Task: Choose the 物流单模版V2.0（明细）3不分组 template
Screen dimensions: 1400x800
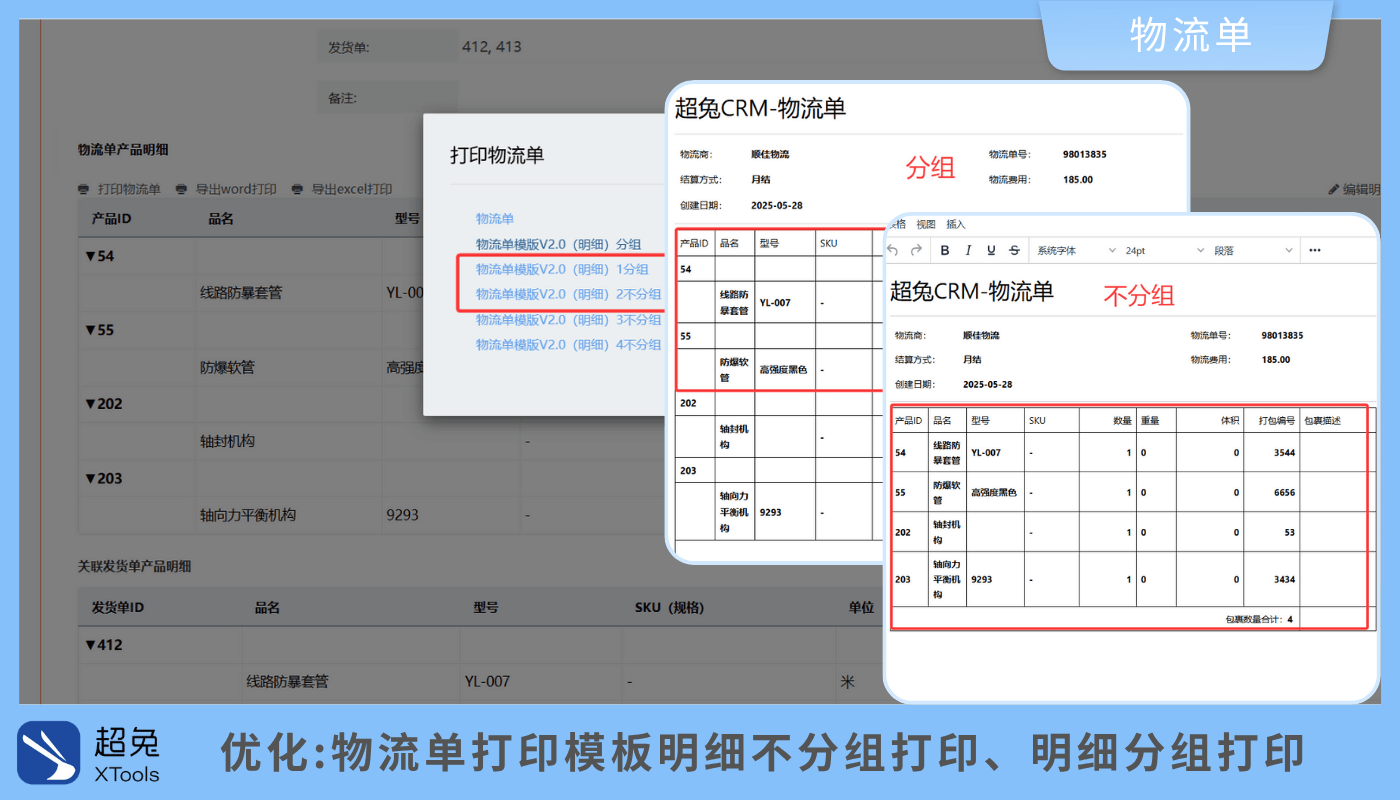Action: pyautogui.click(x=568, y=320)
